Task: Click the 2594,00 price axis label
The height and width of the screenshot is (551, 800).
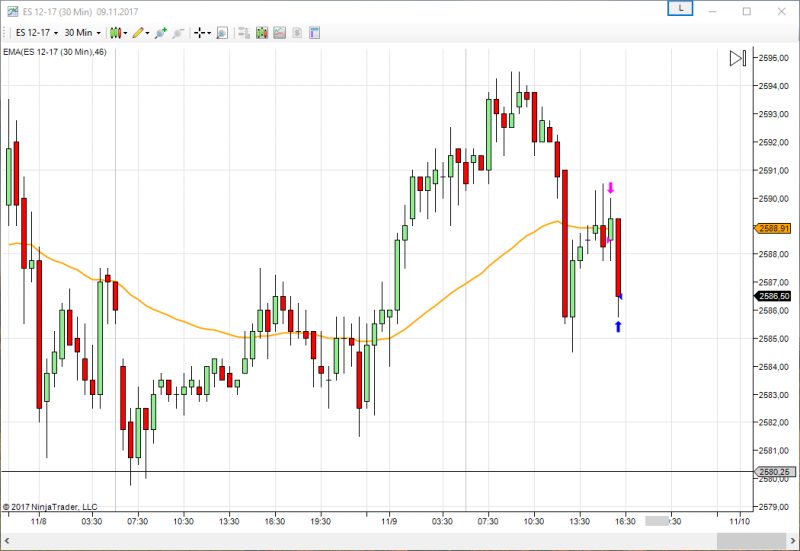Action: pos(774,86)
